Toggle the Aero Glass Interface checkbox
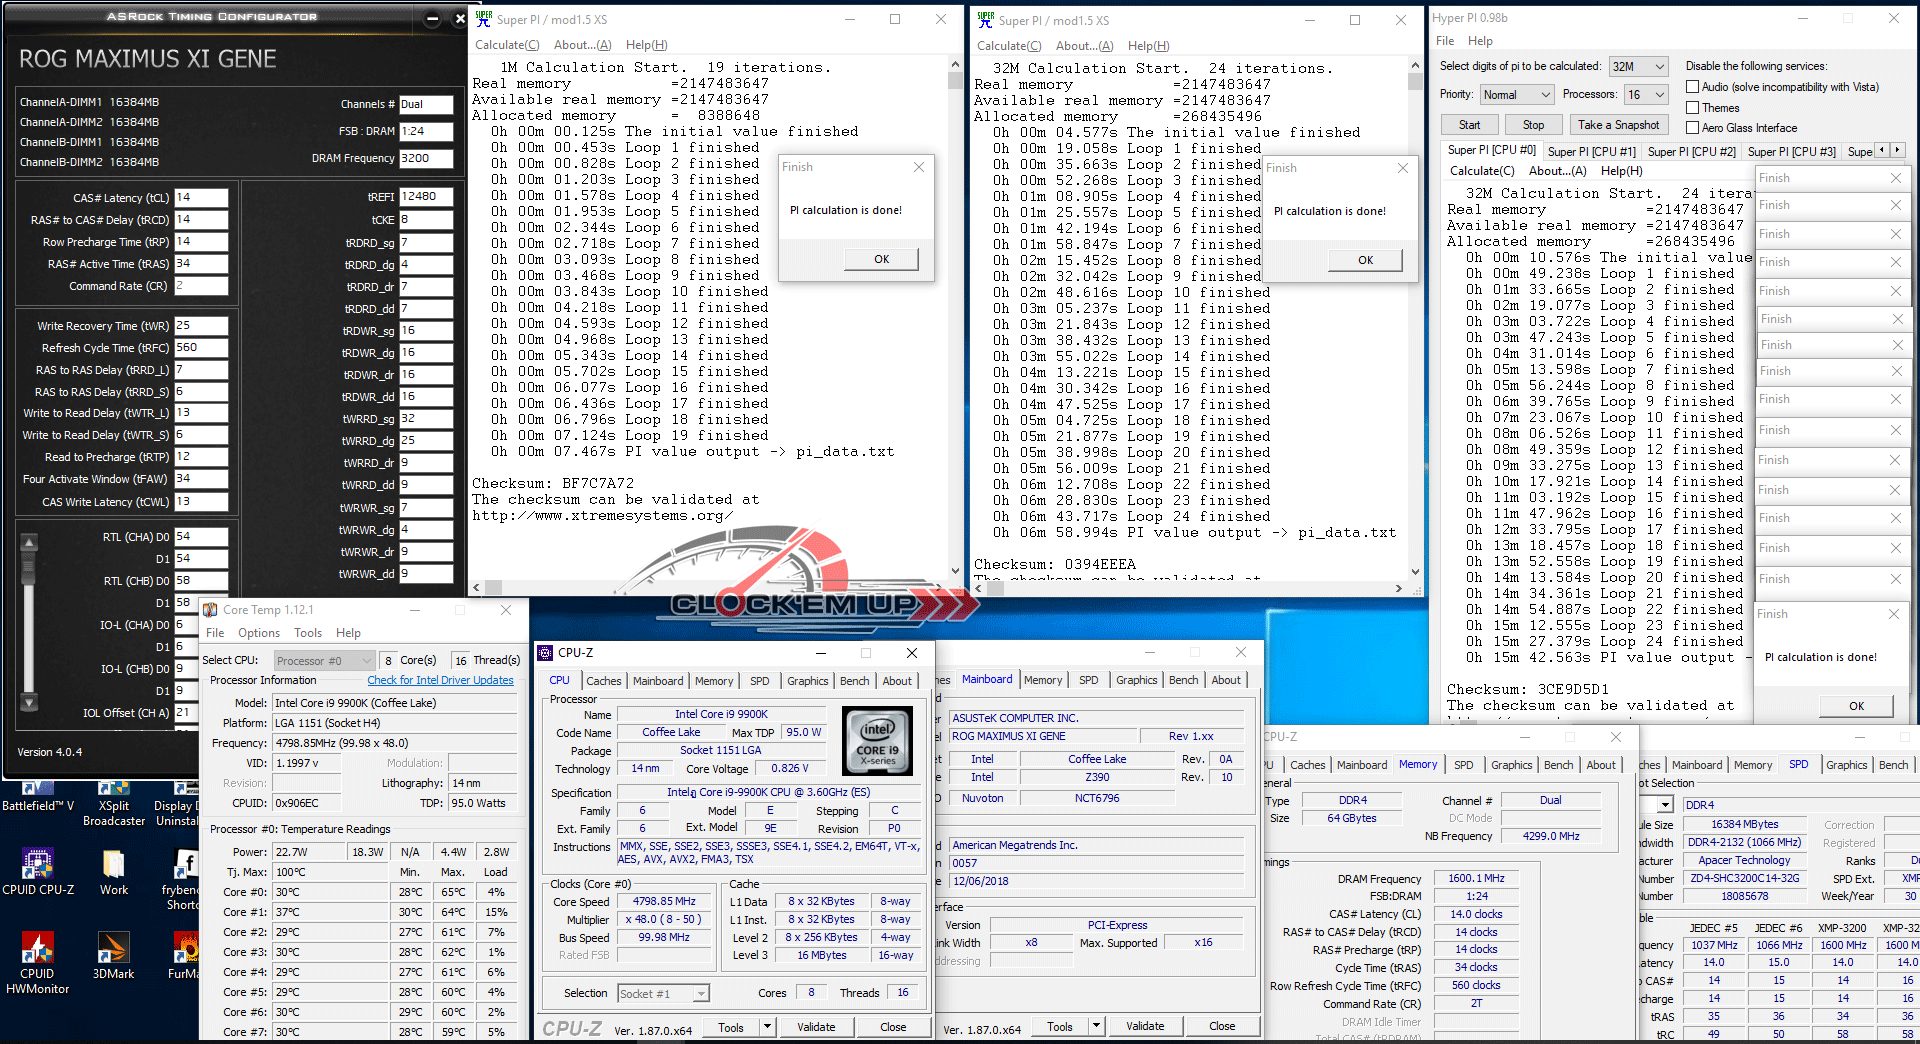Screen dimensions: 1920x1044 click(1693, 128)
